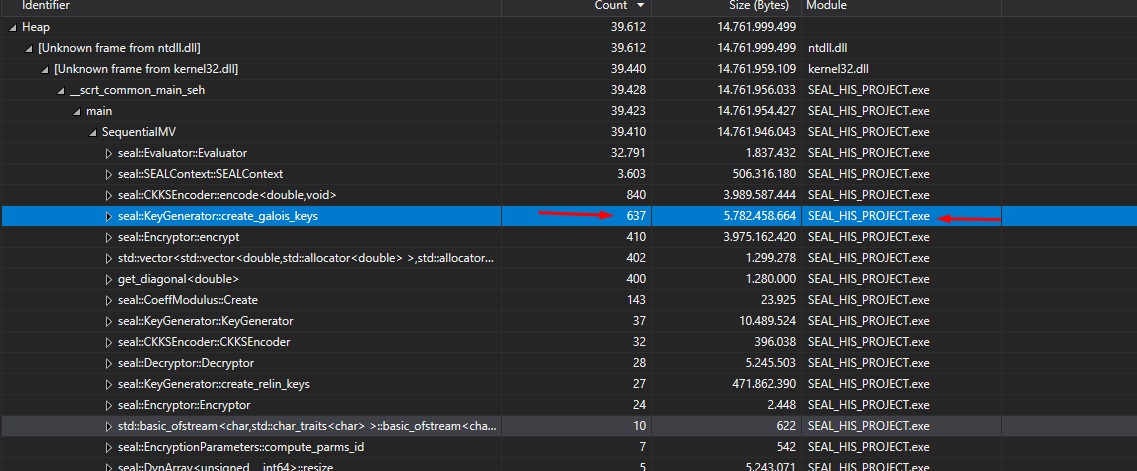Select the seal::CoeffModulus::Create label

[x=188, y=301]
